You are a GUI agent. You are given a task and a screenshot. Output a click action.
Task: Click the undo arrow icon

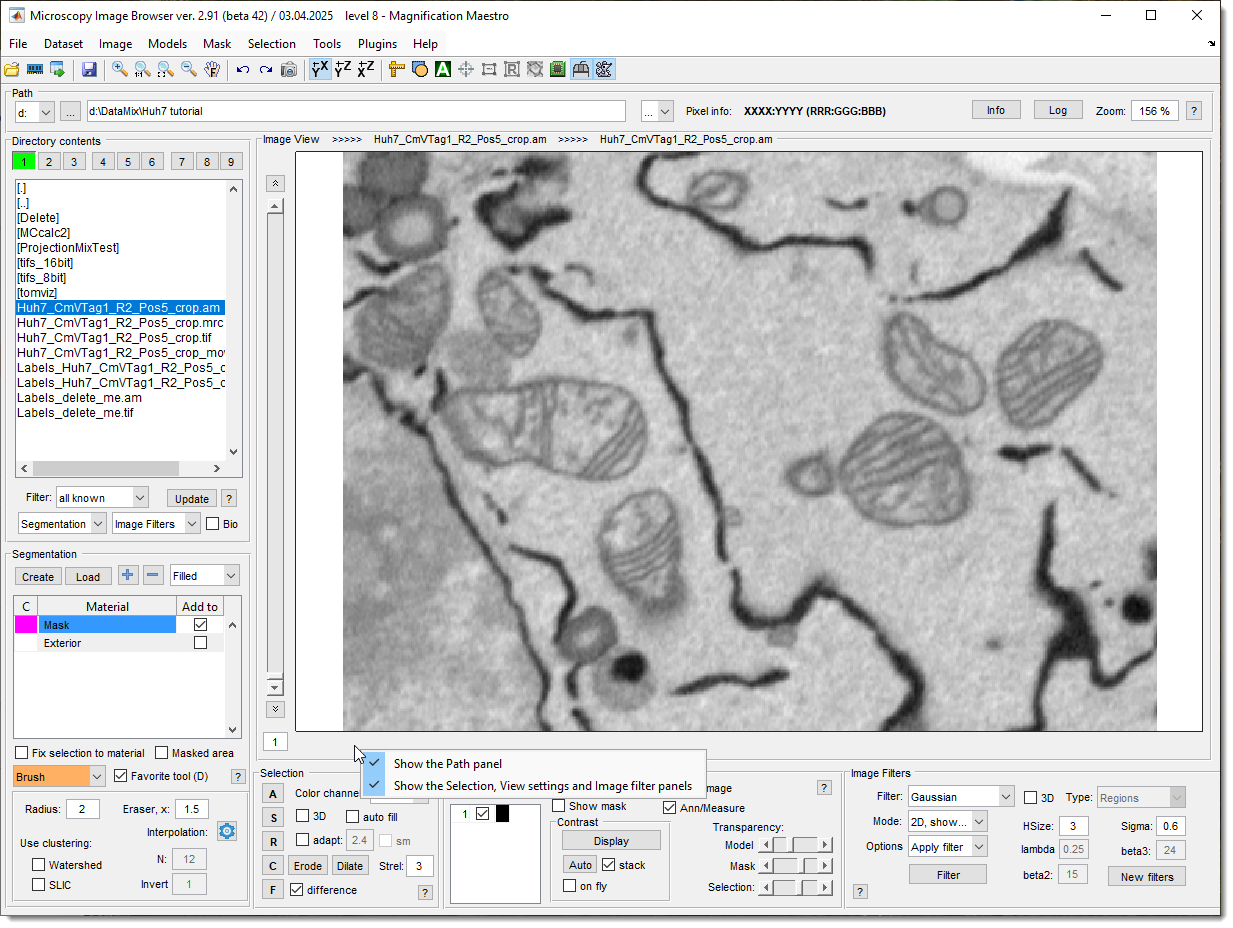tap(242, 69)
